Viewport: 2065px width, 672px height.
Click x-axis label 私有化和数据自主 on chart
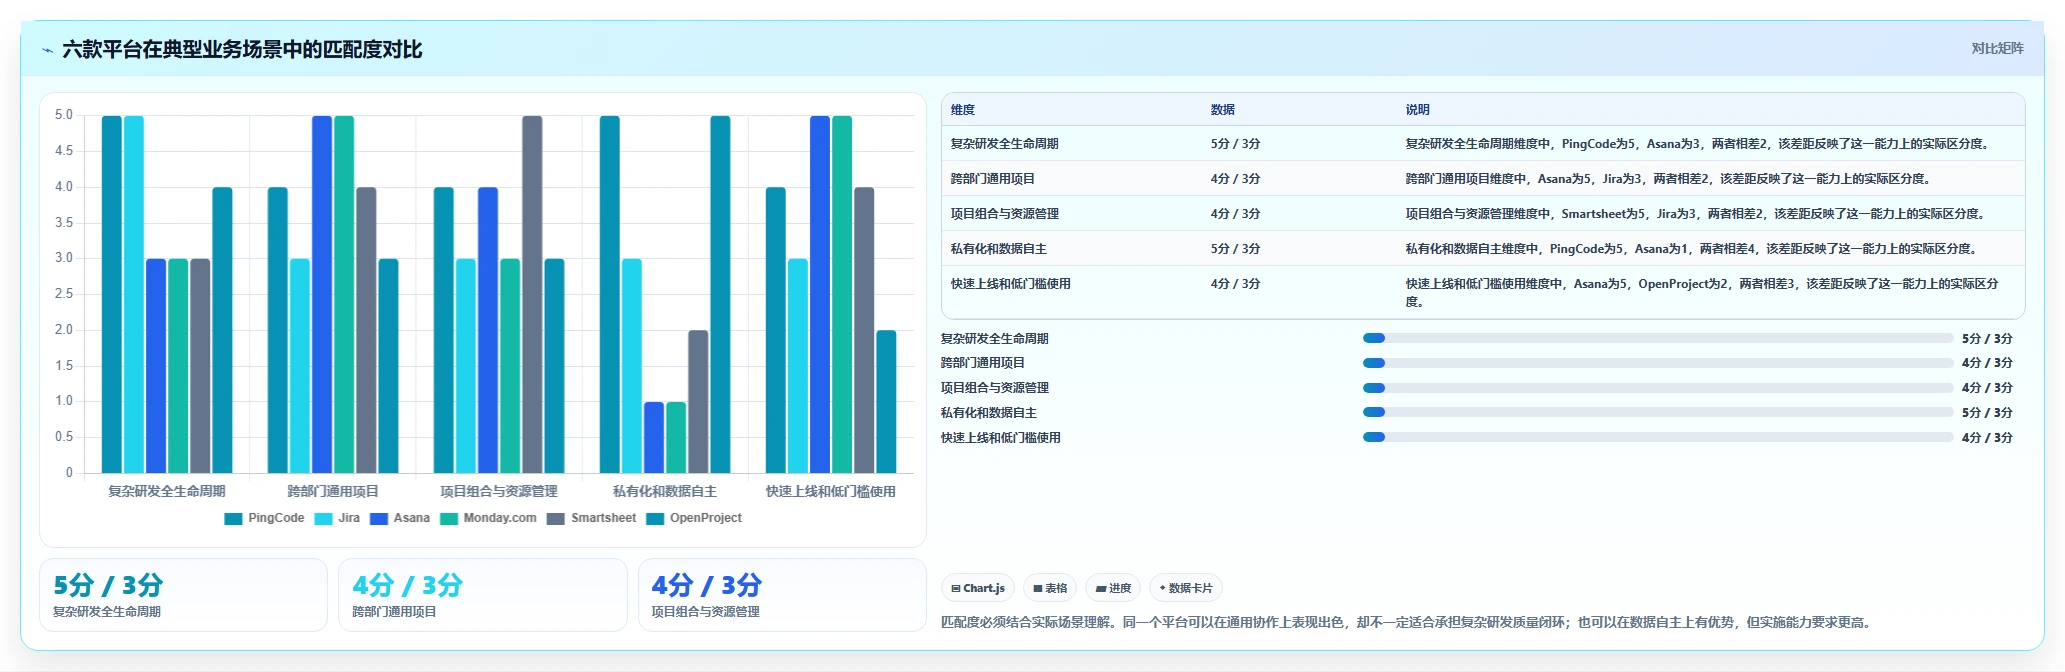tap(665, 491)
